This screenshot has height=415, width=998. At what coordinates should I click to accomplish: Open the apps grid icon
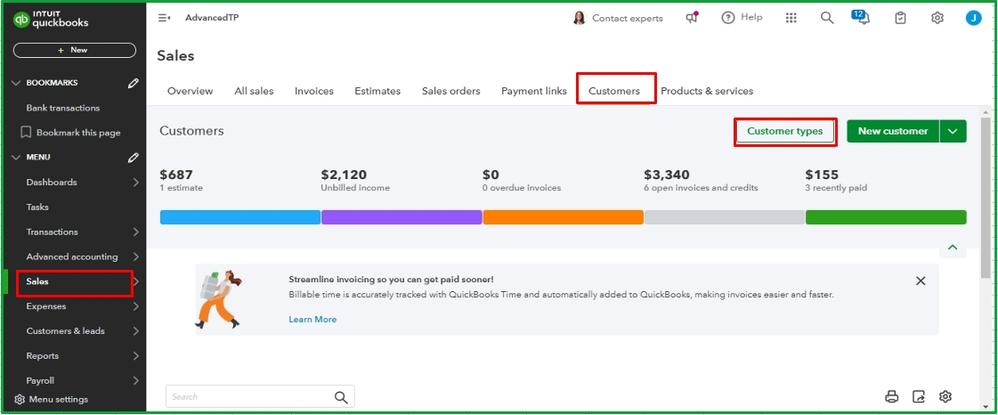click(x=791, y=18)
